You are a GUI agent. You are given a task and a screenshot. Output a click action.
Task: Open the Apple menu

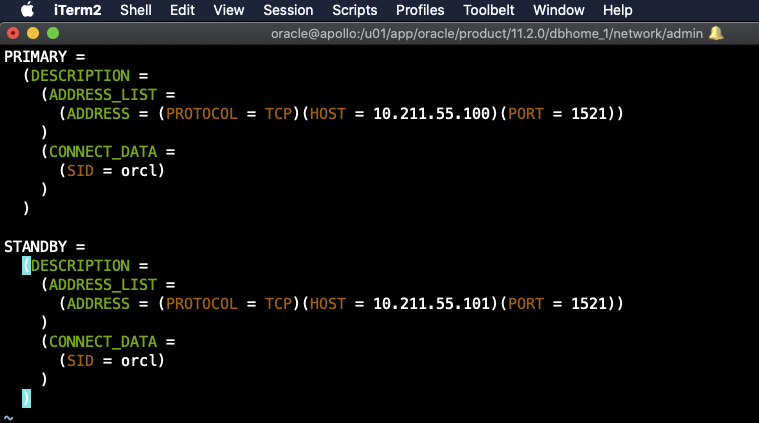26,10
